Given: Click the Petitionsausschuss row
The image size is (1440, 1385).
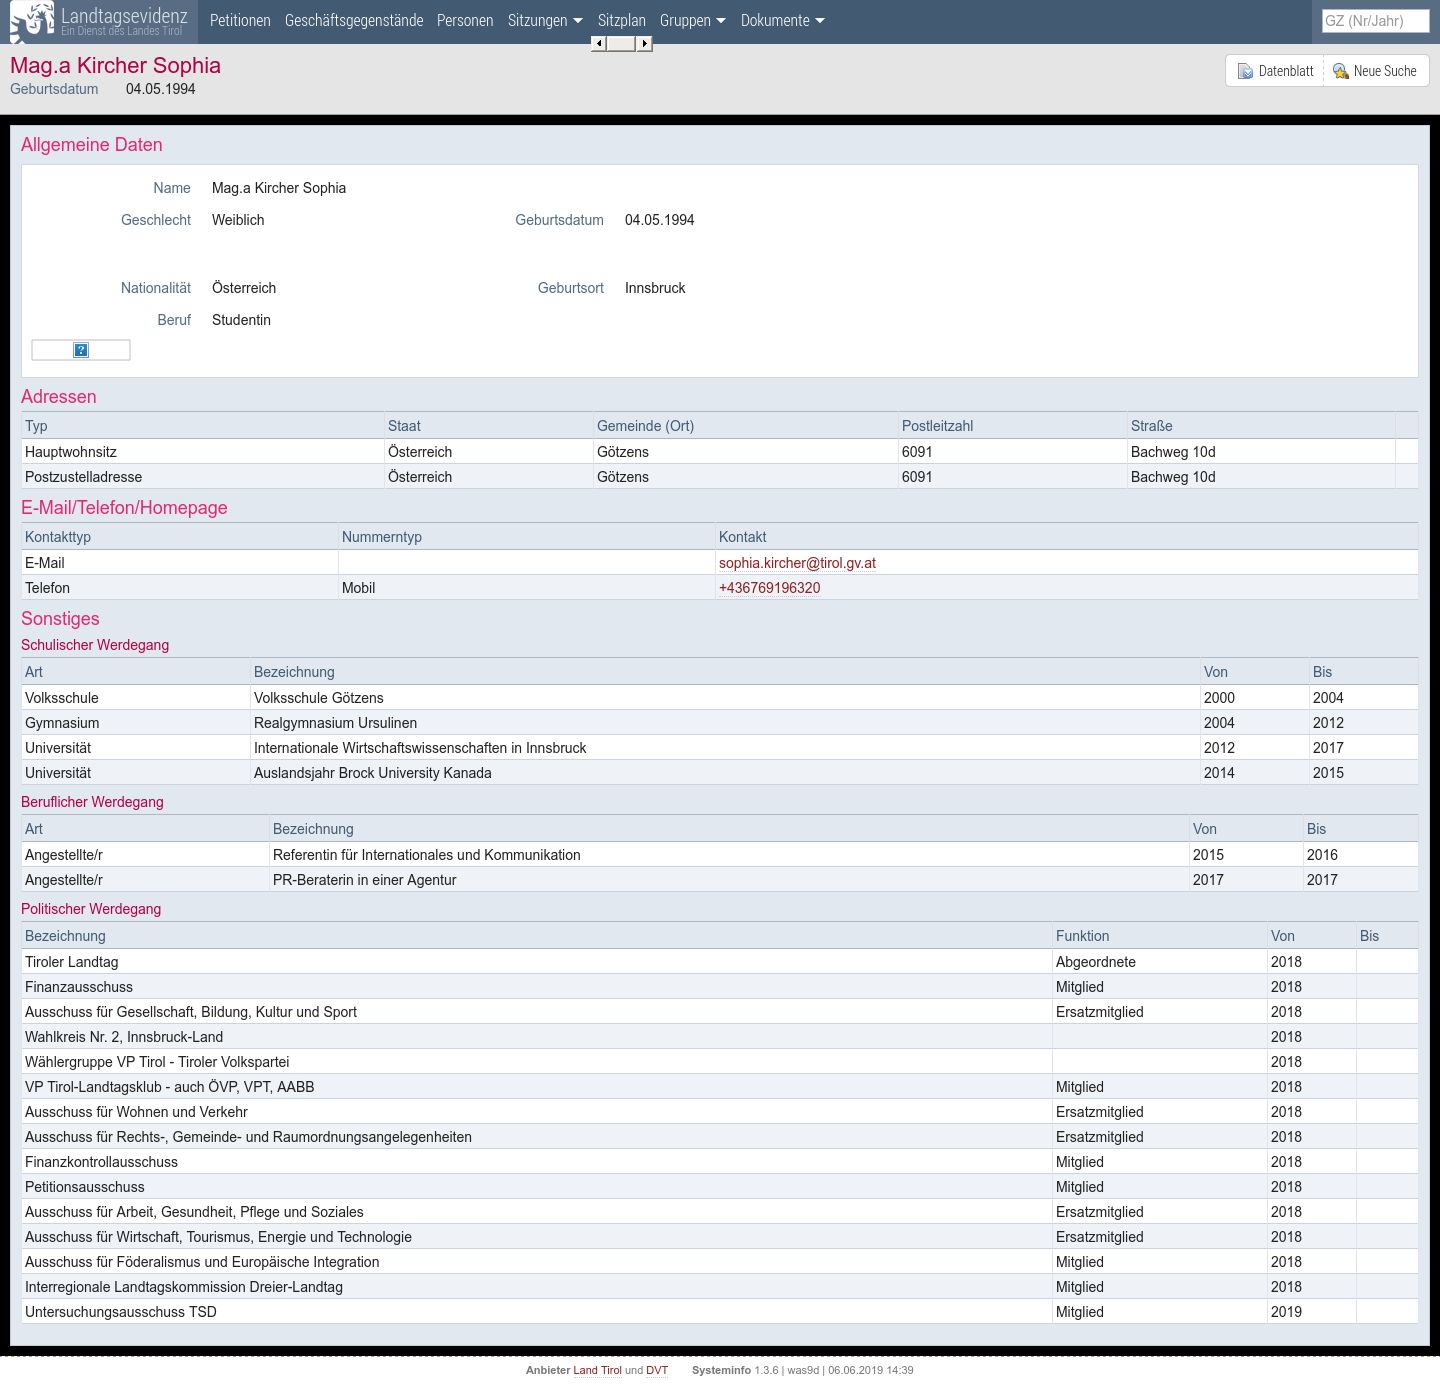Looking at the screenshot, I should [x=719, y=1187].
